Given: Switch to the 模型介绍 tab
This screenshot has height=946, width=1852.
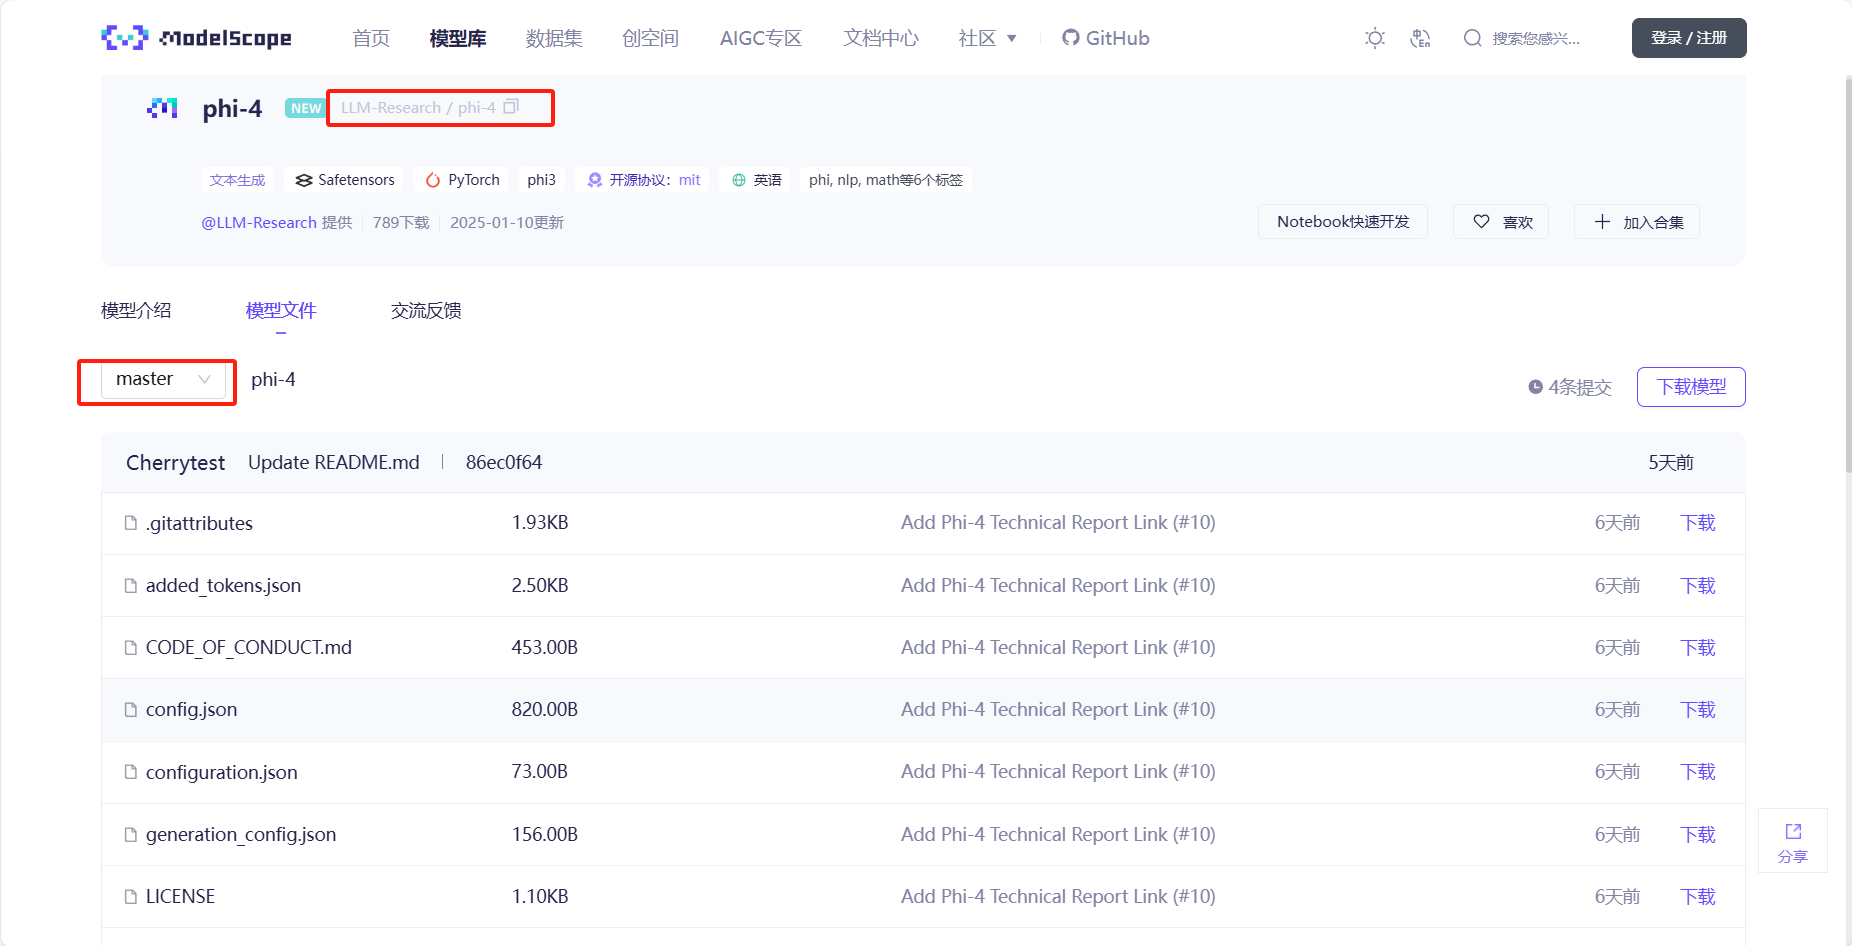Looking at the screenshot, I should (x=136, y=311).
